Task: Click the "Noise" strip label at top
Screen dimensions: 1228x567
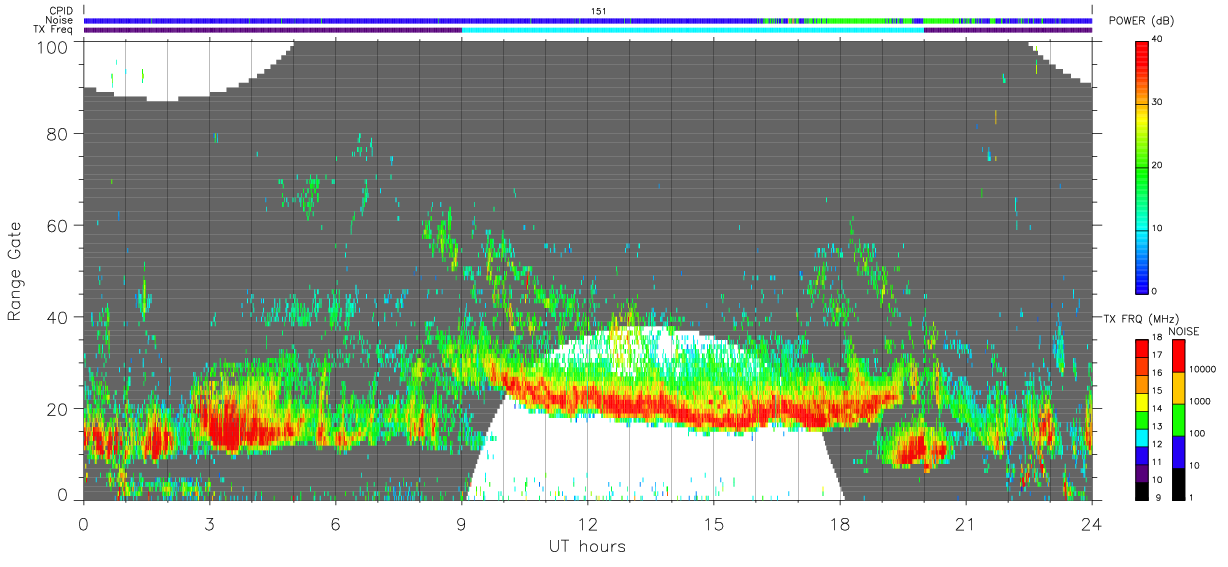Action: pyautogui.click(x=59, y=20)
